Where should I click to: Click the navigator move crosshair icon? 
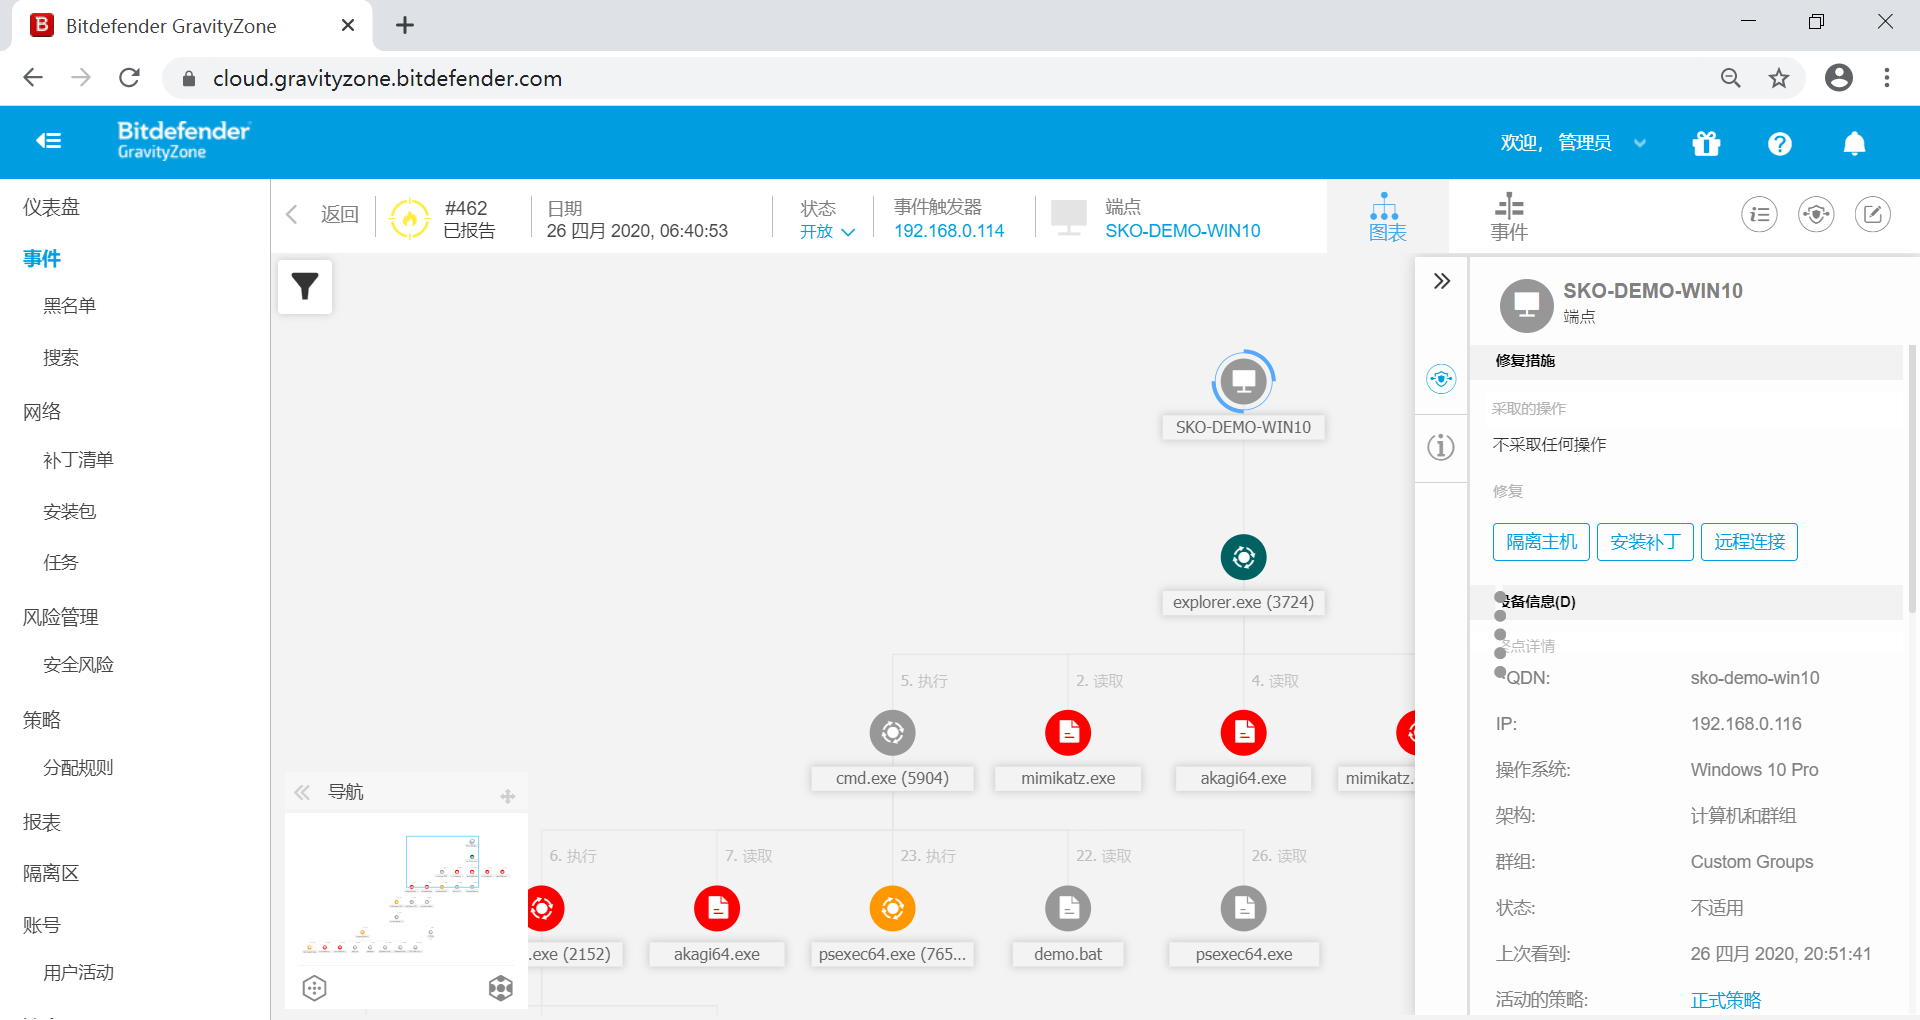click(508, 796)
